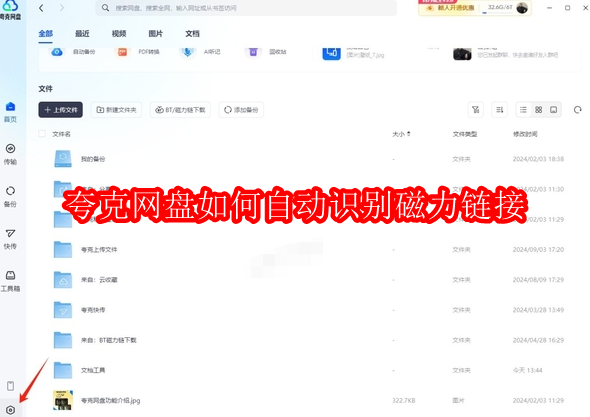Click the 2024/04/28 16:29 date cell
This screenshot has width=590, height=417.
tap(538, 340)
